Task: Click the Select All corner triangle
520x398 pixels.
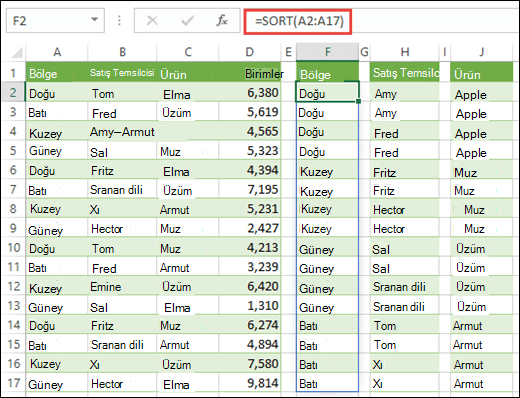Action: (x=17, y=52)
